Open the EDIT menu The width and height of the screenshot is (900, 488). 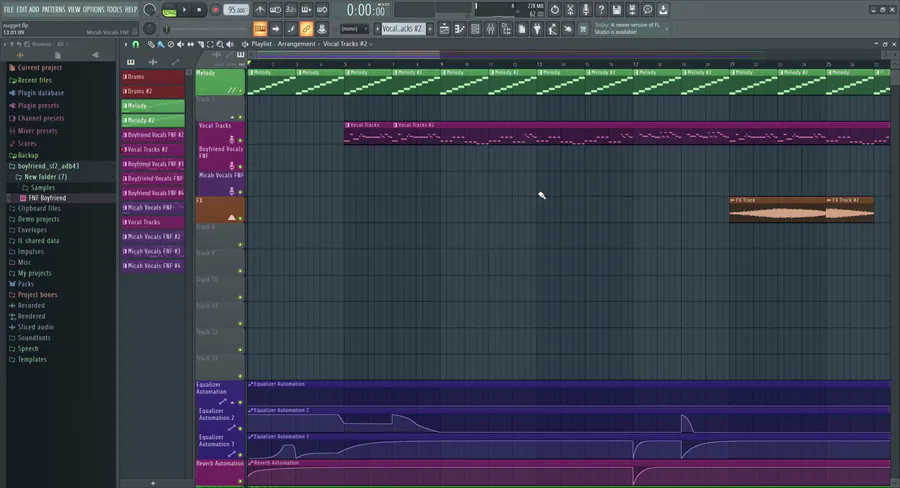click(22, 10)
